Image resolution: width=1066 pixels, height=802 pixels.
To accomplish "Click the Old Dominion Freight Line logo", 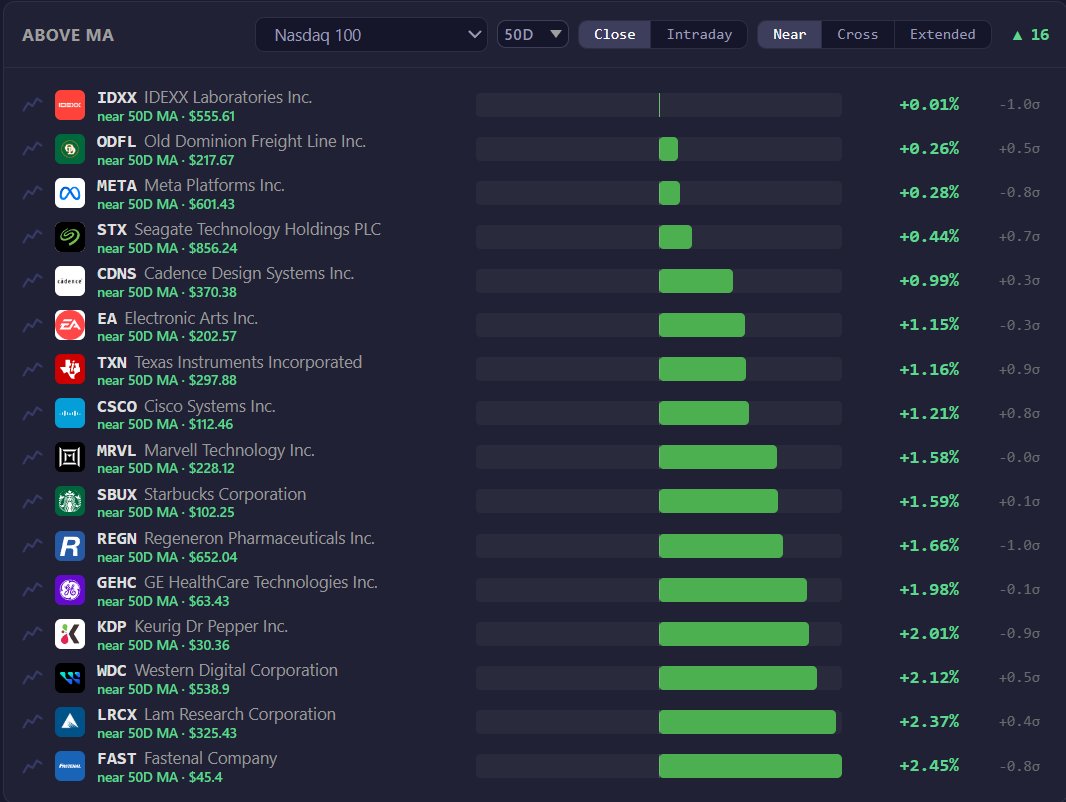I will pyautogui.click(x=70, y=150).
